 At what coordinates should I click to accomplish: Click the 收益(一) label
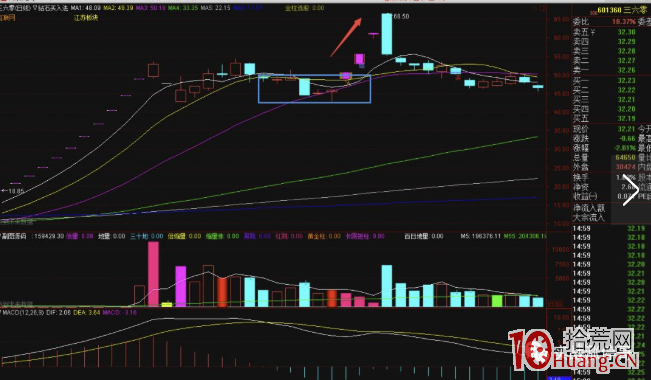pyautogui.click(x=585, y=196)
